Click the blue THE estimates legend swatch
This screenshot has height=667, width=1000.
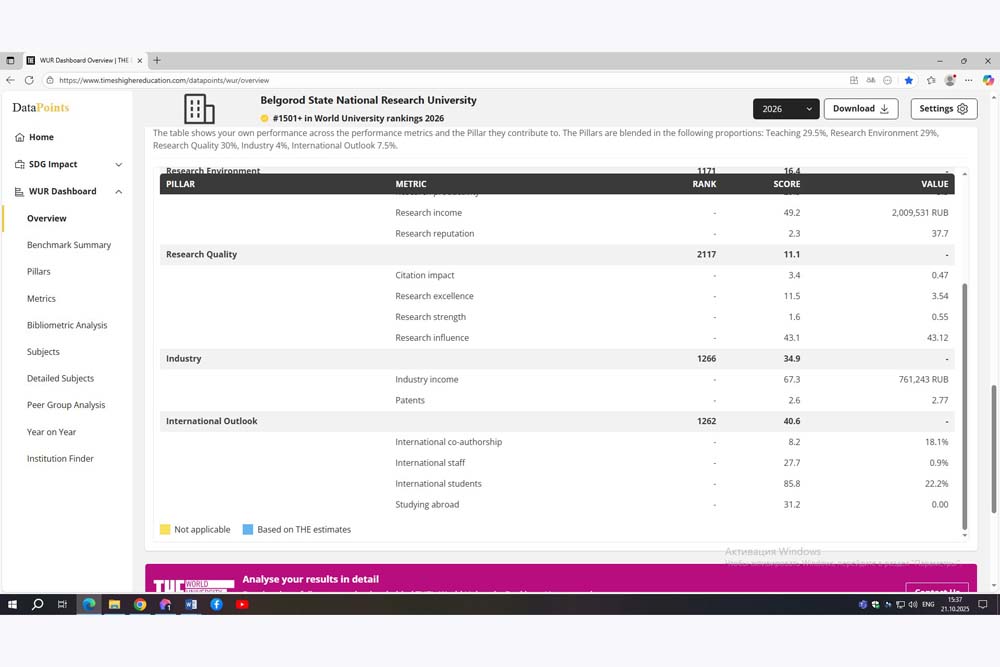click(x=248, y=530)
